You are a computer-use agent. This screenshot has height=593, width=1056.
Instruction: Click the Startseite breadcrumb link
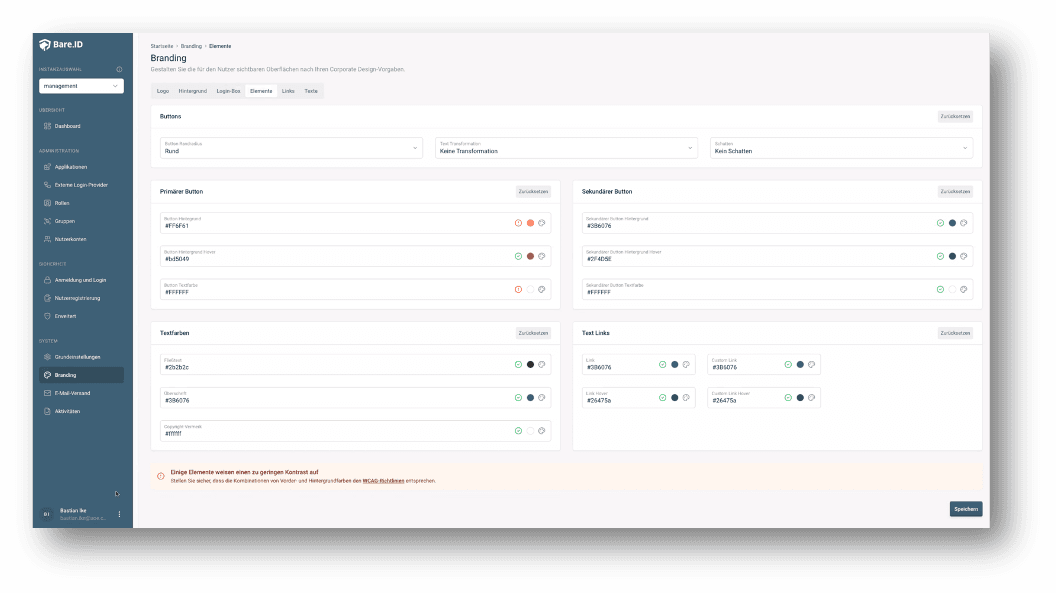tap(162, 46)
